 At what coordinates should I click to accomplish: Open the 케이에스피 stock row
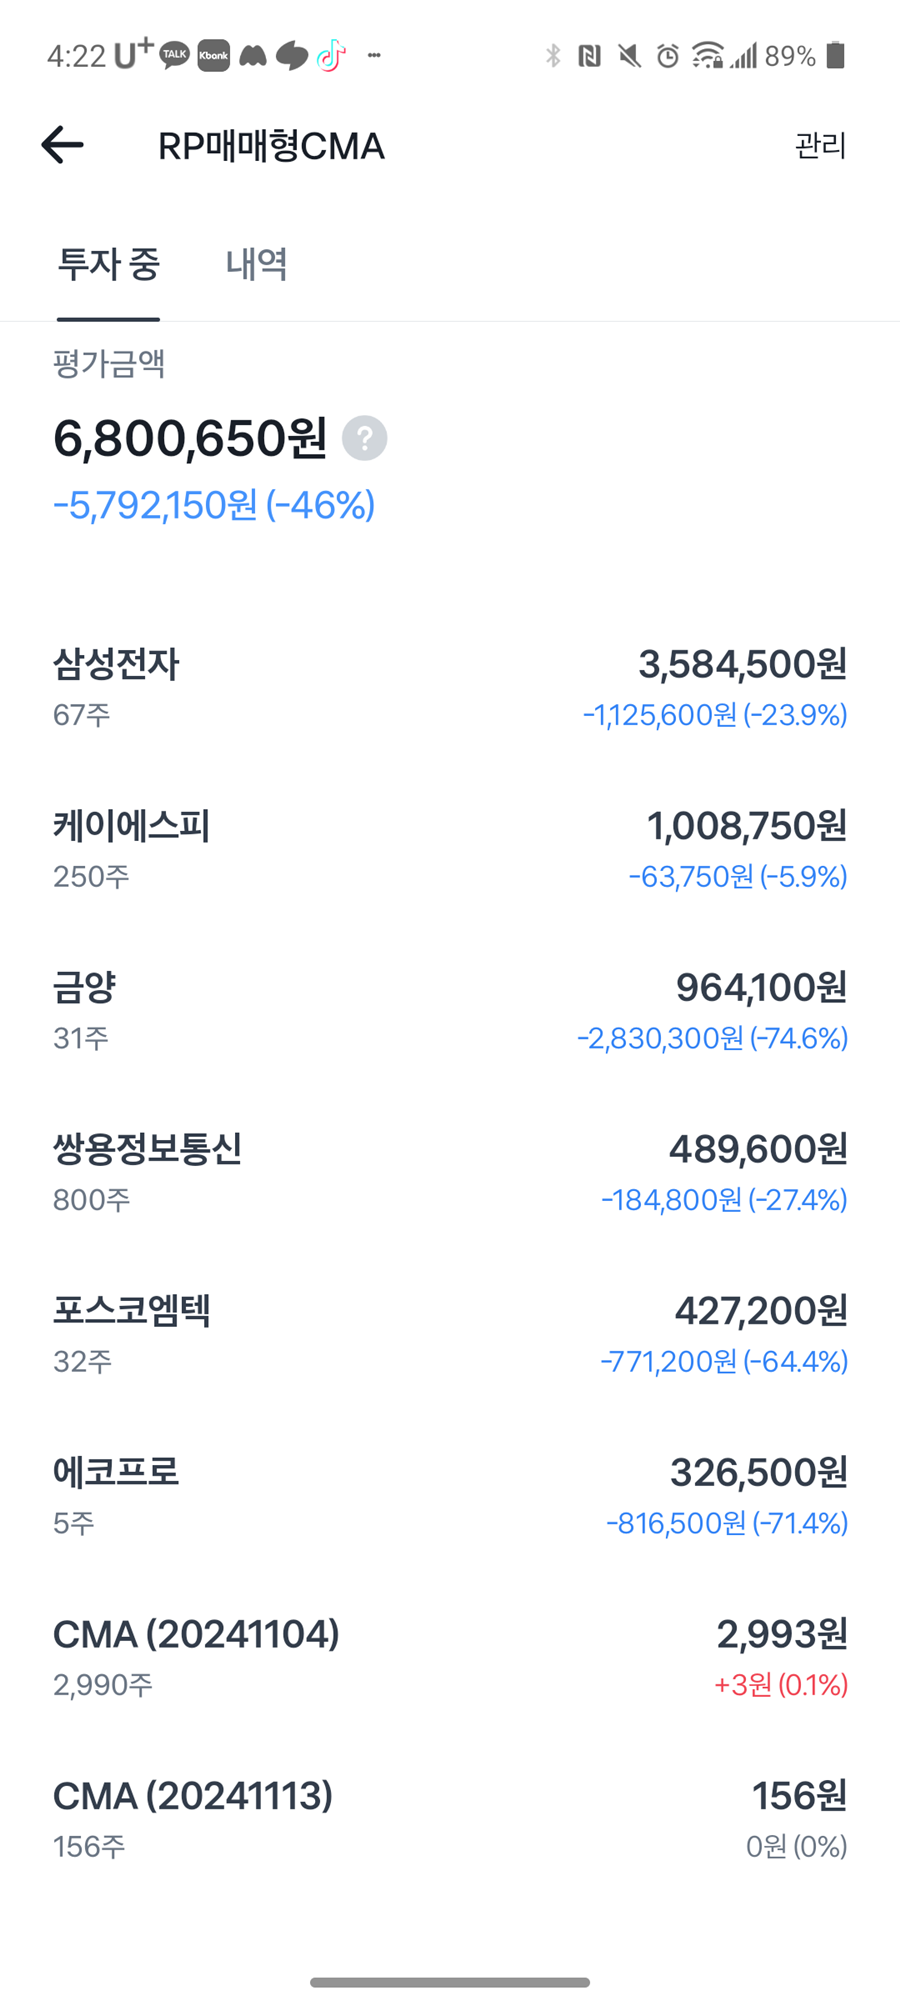(x=450, y=850)
